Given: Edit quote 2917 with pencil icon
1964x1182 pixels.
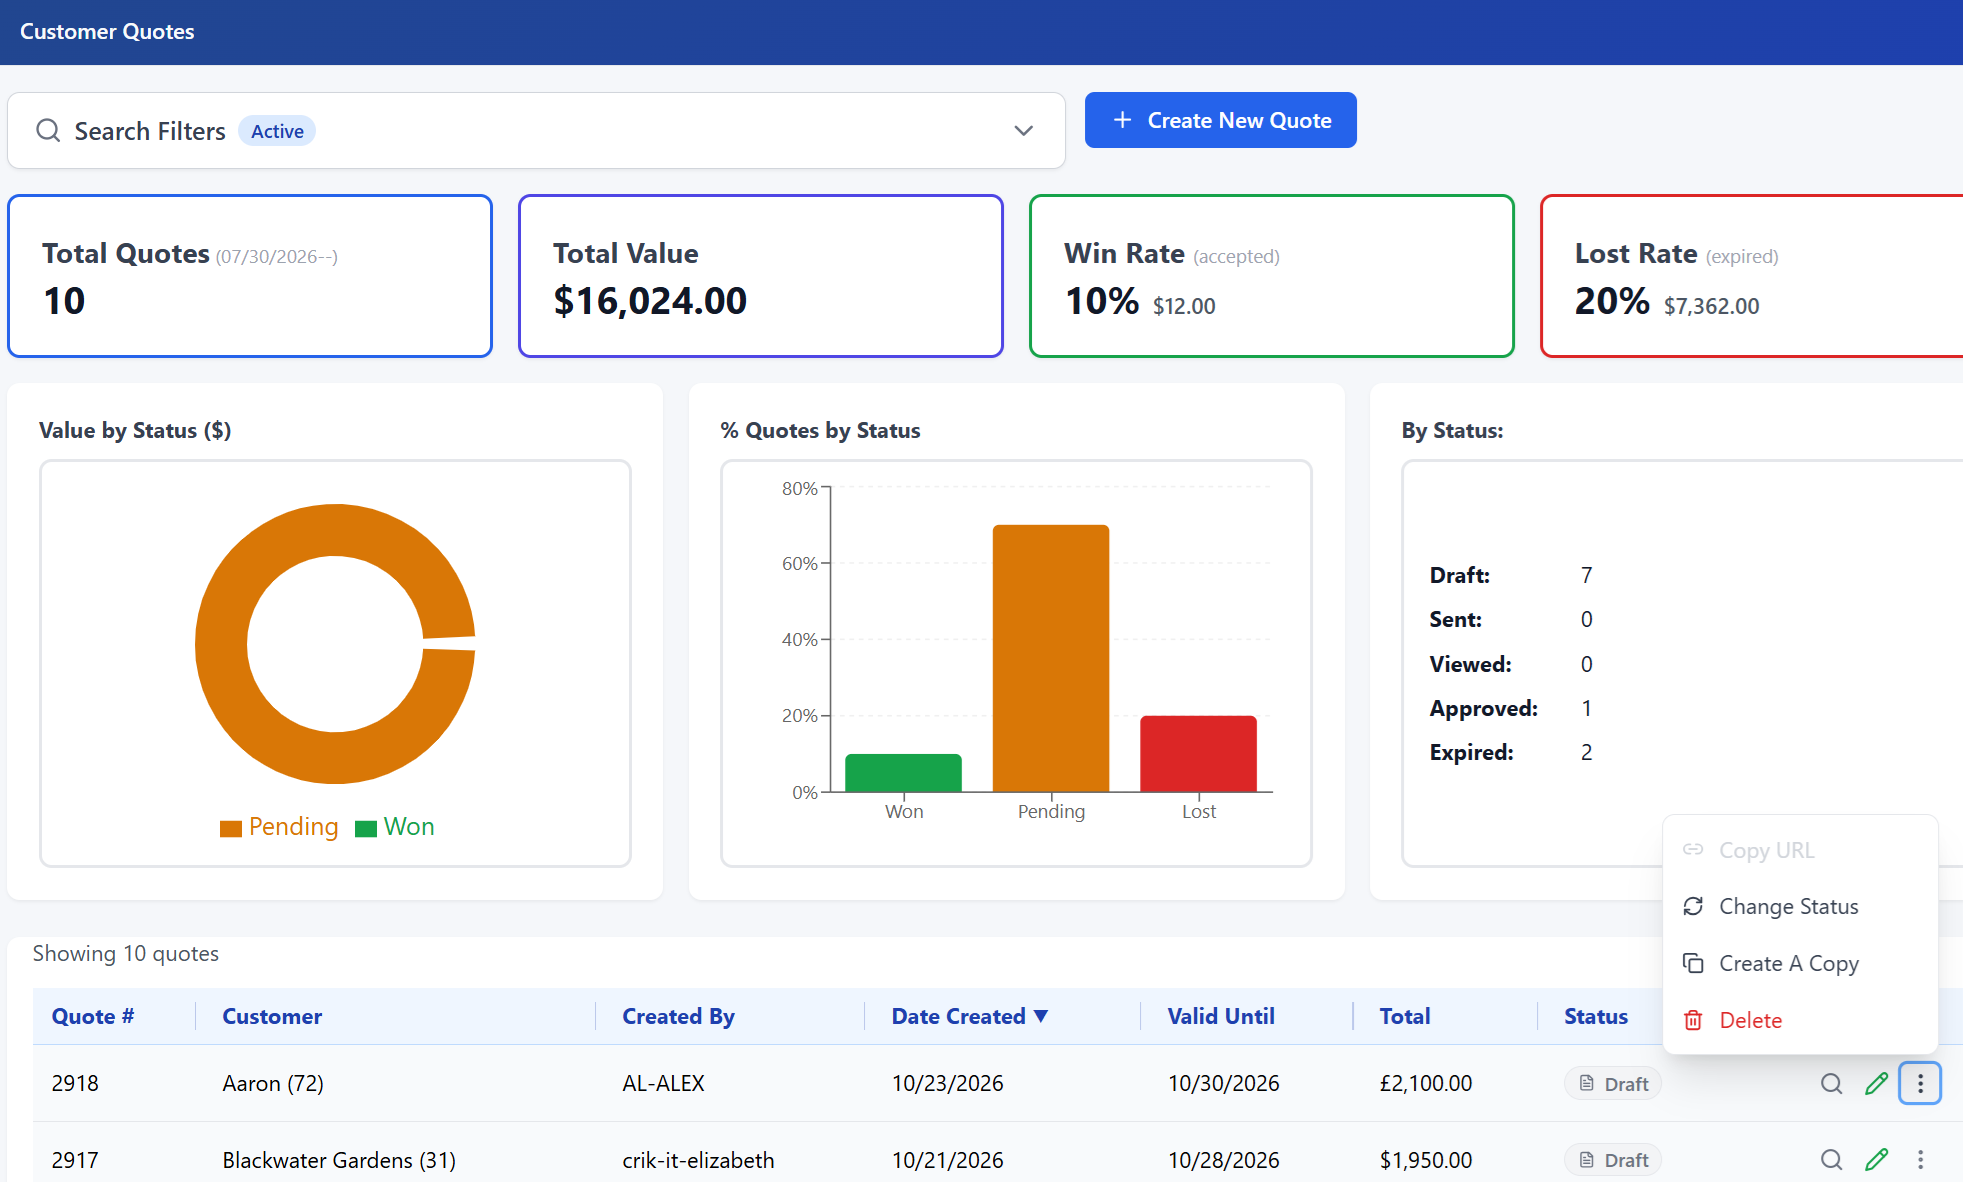Looking at the screenshot, I should point(1876,1160).
